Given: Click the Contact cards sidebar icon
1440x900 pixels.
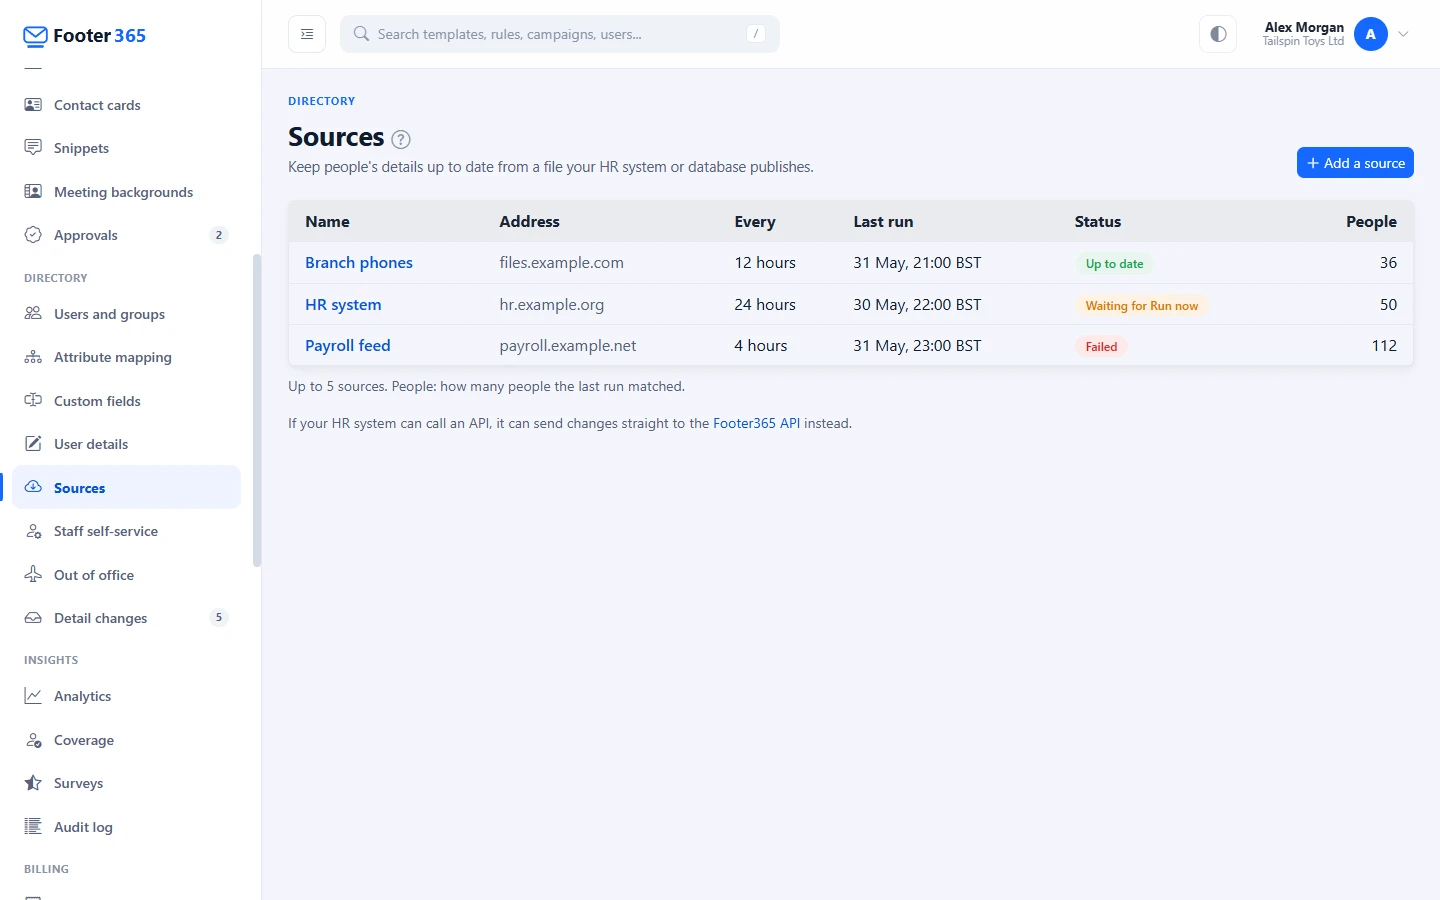Looking at the screenshot, I should [33, 105].
